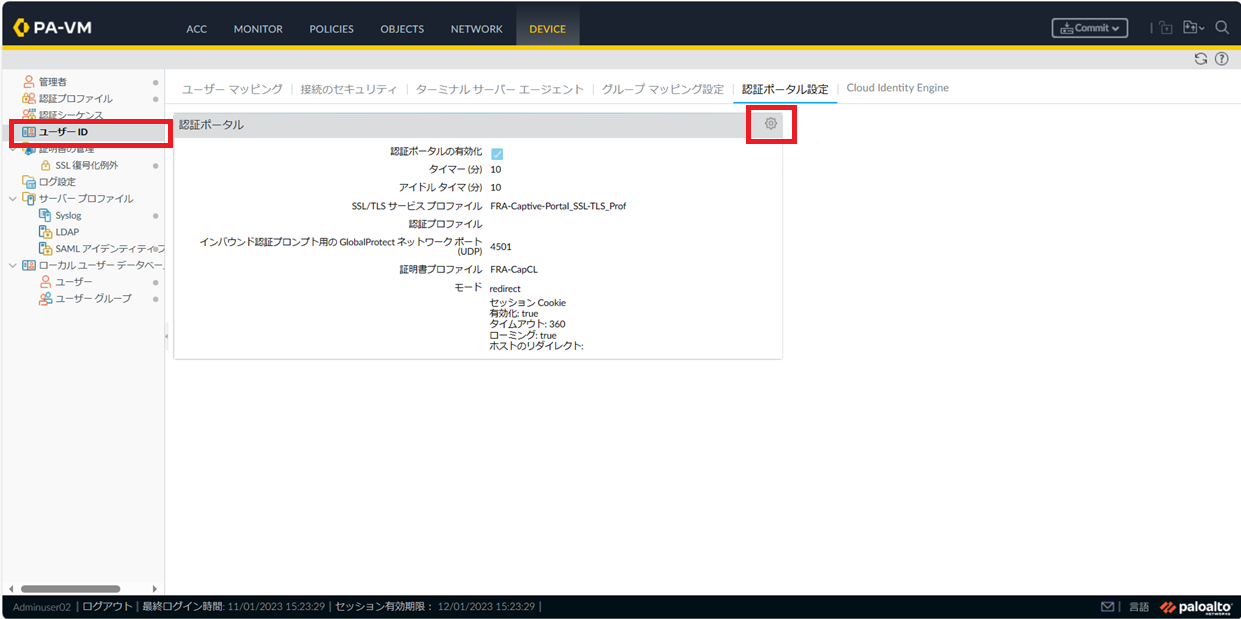Click the search magnifier icon
Screen dimensions: 1241x619
tap(1222, 28)
